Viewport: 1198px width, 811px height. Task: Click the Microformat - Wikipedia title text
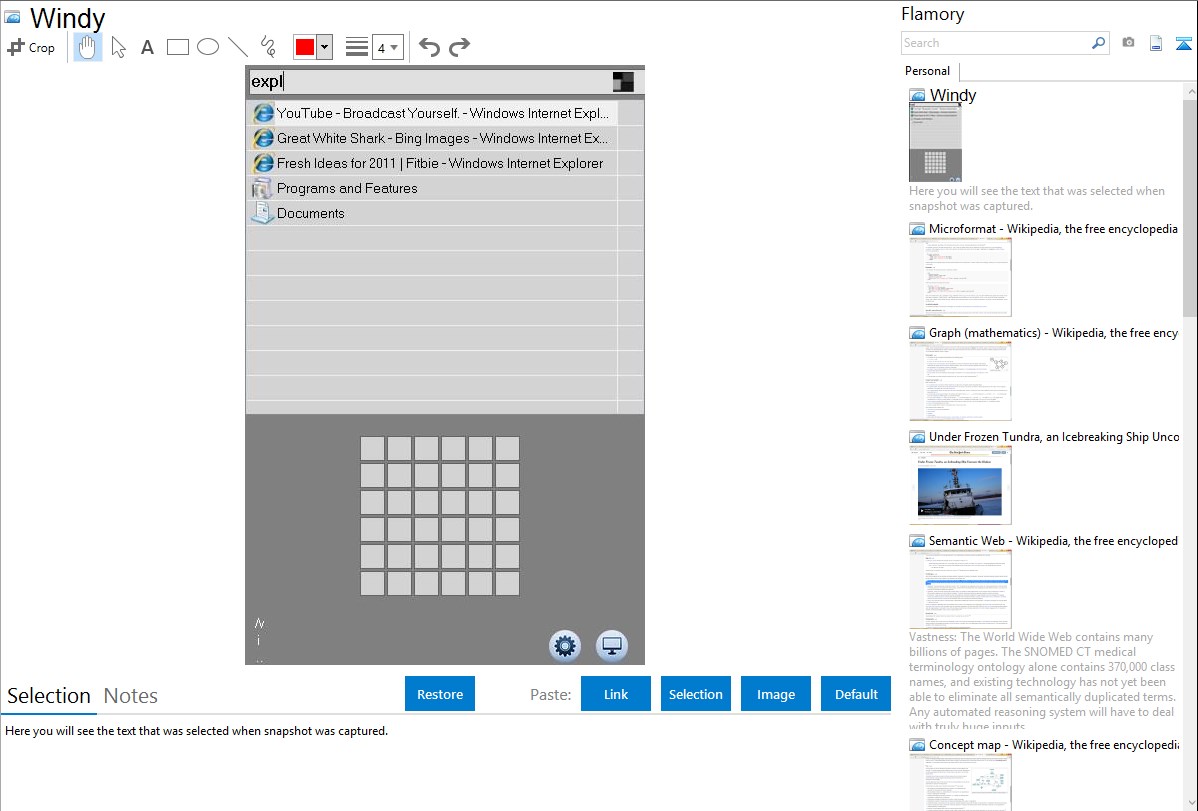[1053, 229]
